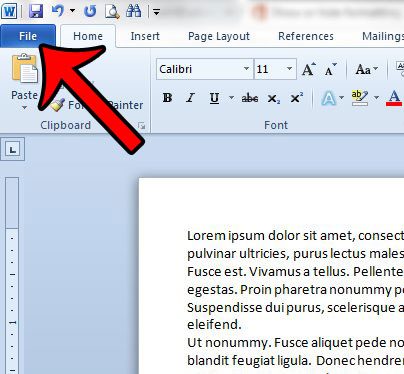404x374 pixels.
Task: Open Text Effects dropdown arrow
Action: (x=342, y=98)
